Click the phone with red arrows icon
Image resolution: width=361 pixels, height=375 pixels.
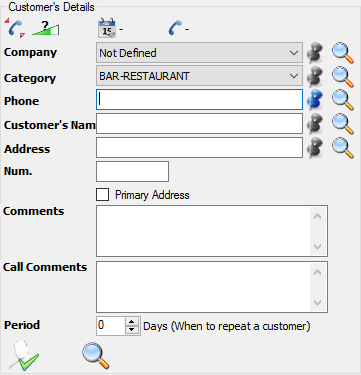15,28
